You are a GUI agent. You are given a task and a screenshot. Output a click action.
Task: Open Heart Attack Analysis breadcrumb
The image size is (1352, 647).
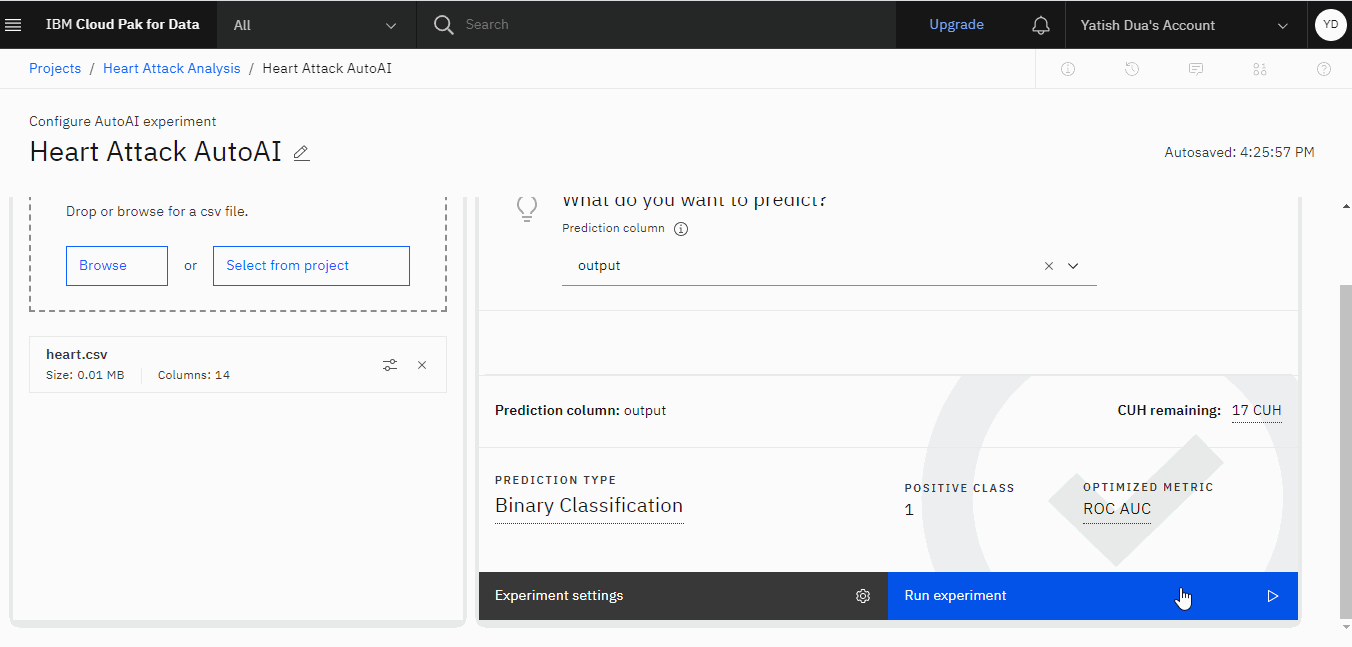(x=172, y=68)
